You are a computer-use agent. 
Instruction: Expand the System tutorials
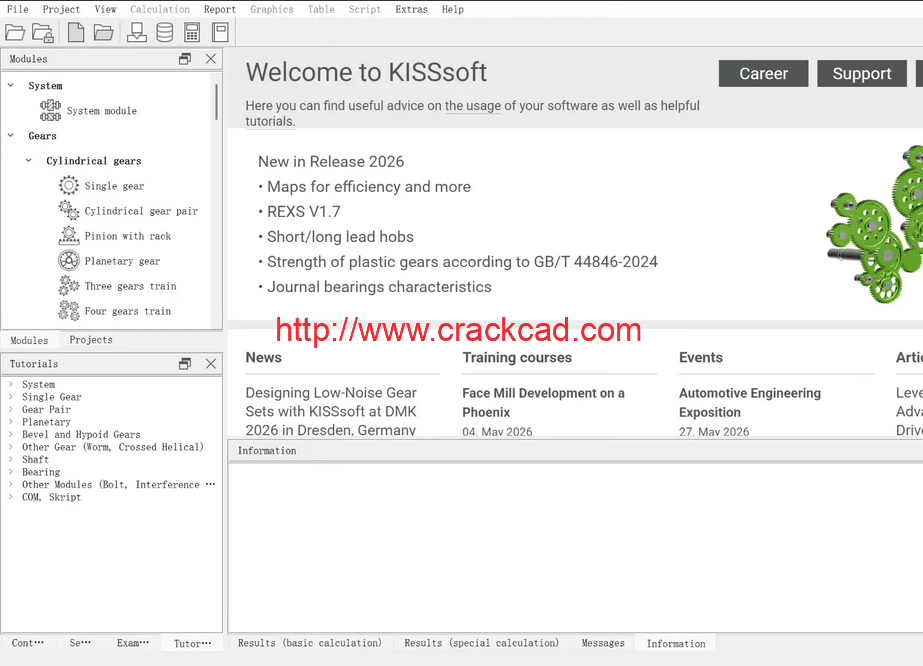point(11,384)
